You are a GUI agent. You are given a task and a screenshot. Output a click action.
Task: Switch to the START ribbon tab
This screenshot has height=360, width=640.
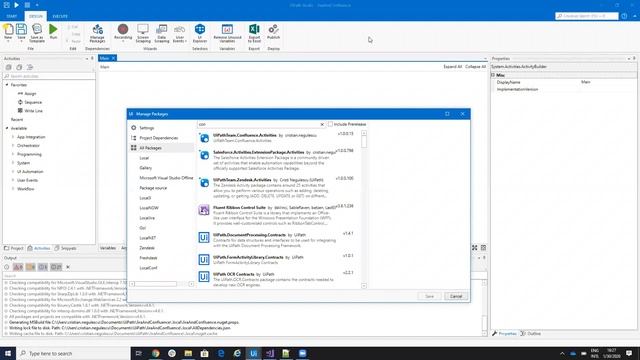[x=12, y=16]
